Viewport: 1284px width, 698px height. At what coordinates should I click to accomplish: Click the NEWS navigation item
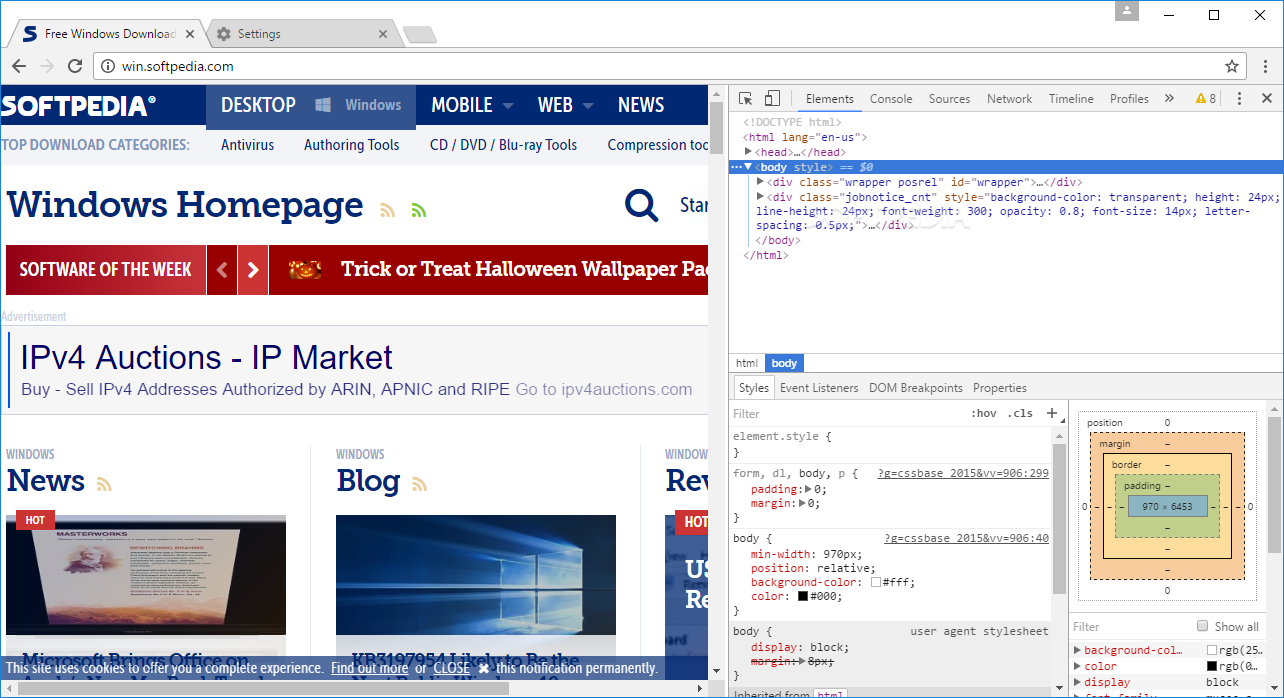click(641, 105)
